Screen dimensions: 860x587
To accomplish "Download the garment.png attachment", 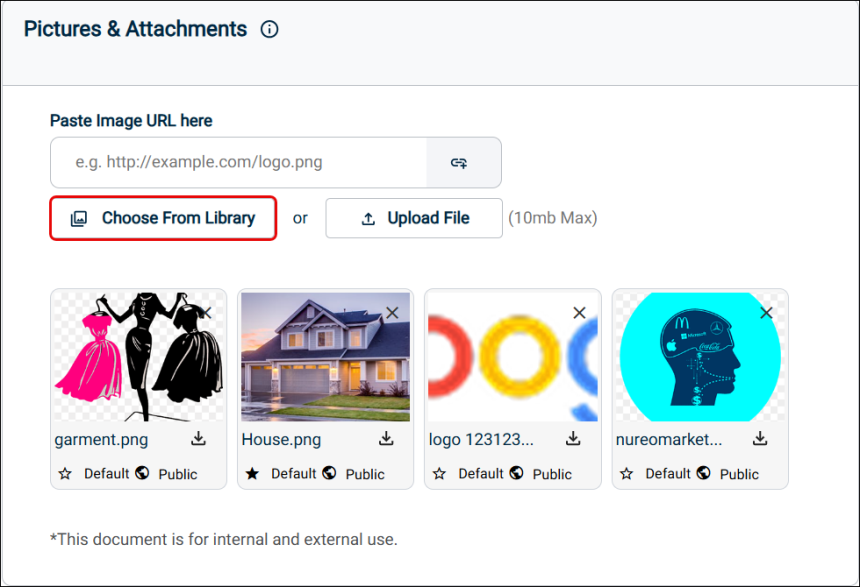I will point(198,439).
